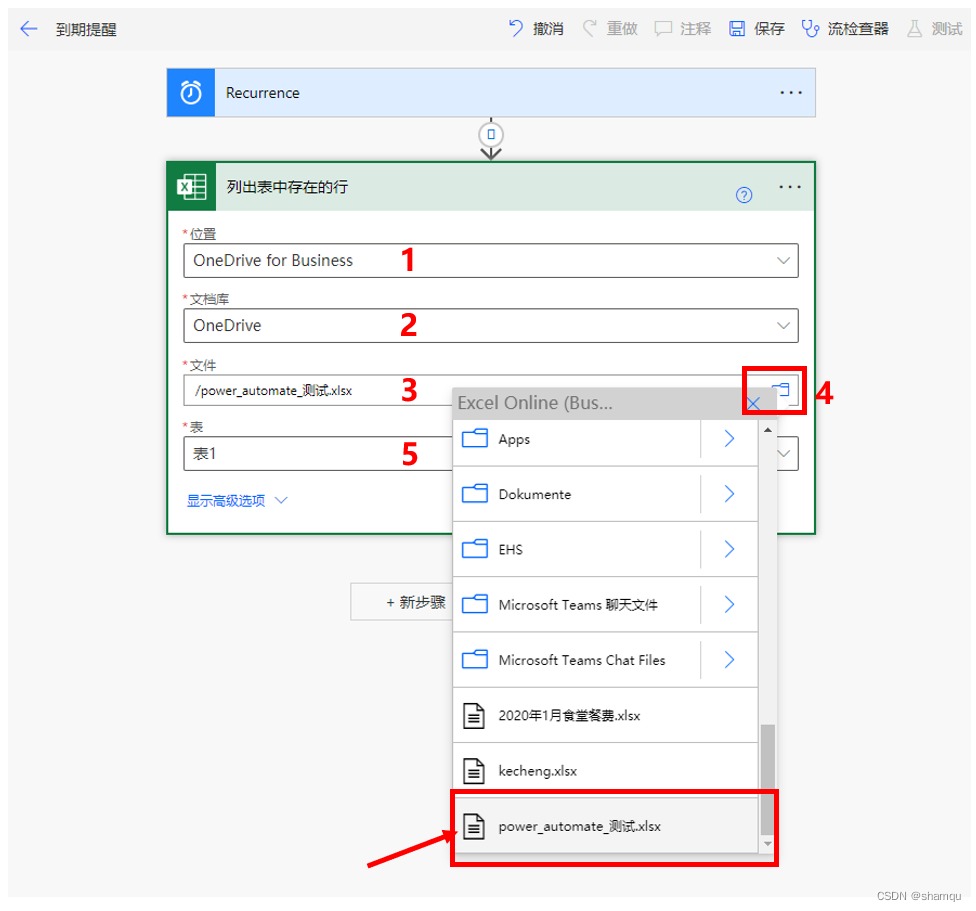
Task: Go back using the left arrow
Action: tap(29, 29)
